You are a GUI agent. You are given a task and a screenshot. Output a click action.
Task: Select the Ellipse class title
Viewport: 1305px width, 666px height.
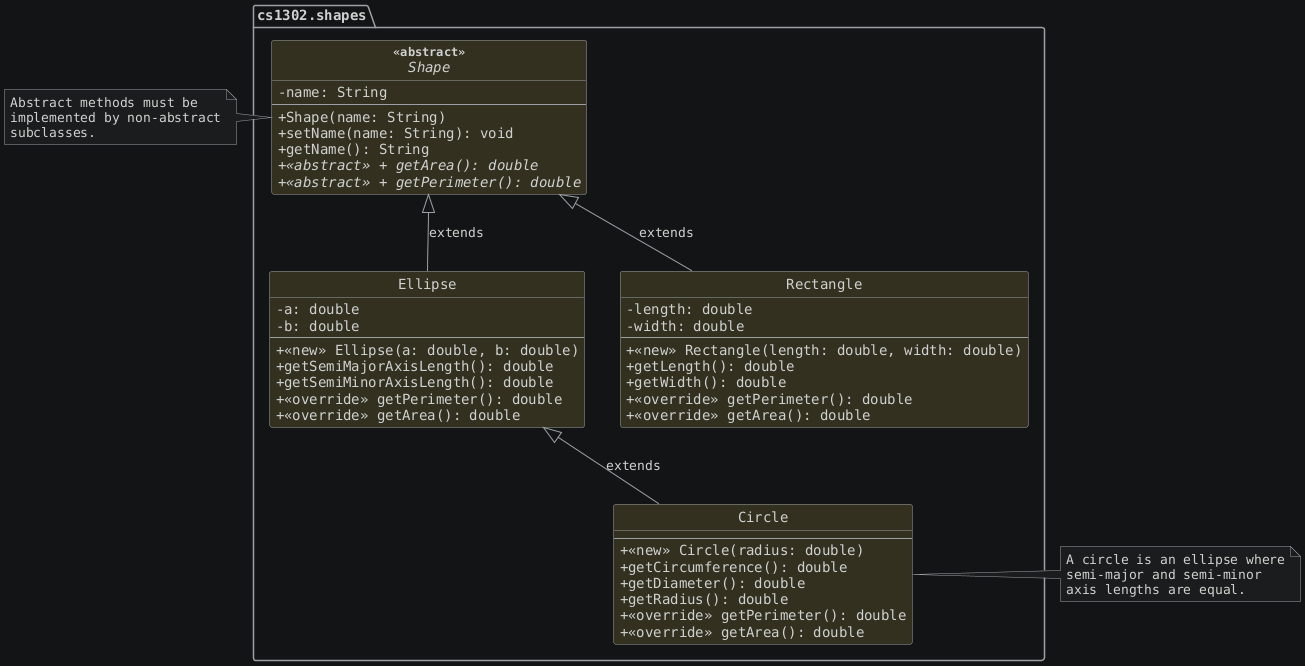coord(427,285)
